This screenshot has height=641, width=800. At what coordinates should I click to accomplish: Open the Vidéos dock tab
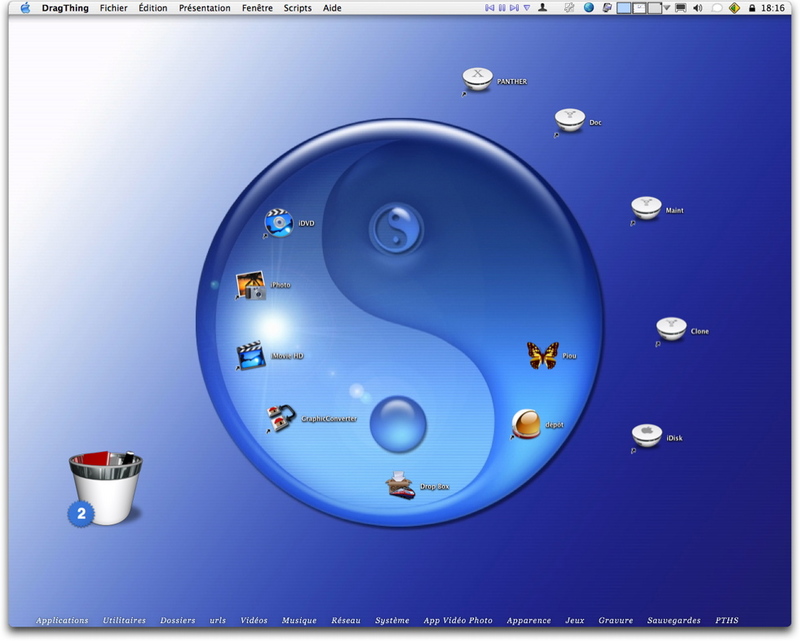(x=254, y=620)
